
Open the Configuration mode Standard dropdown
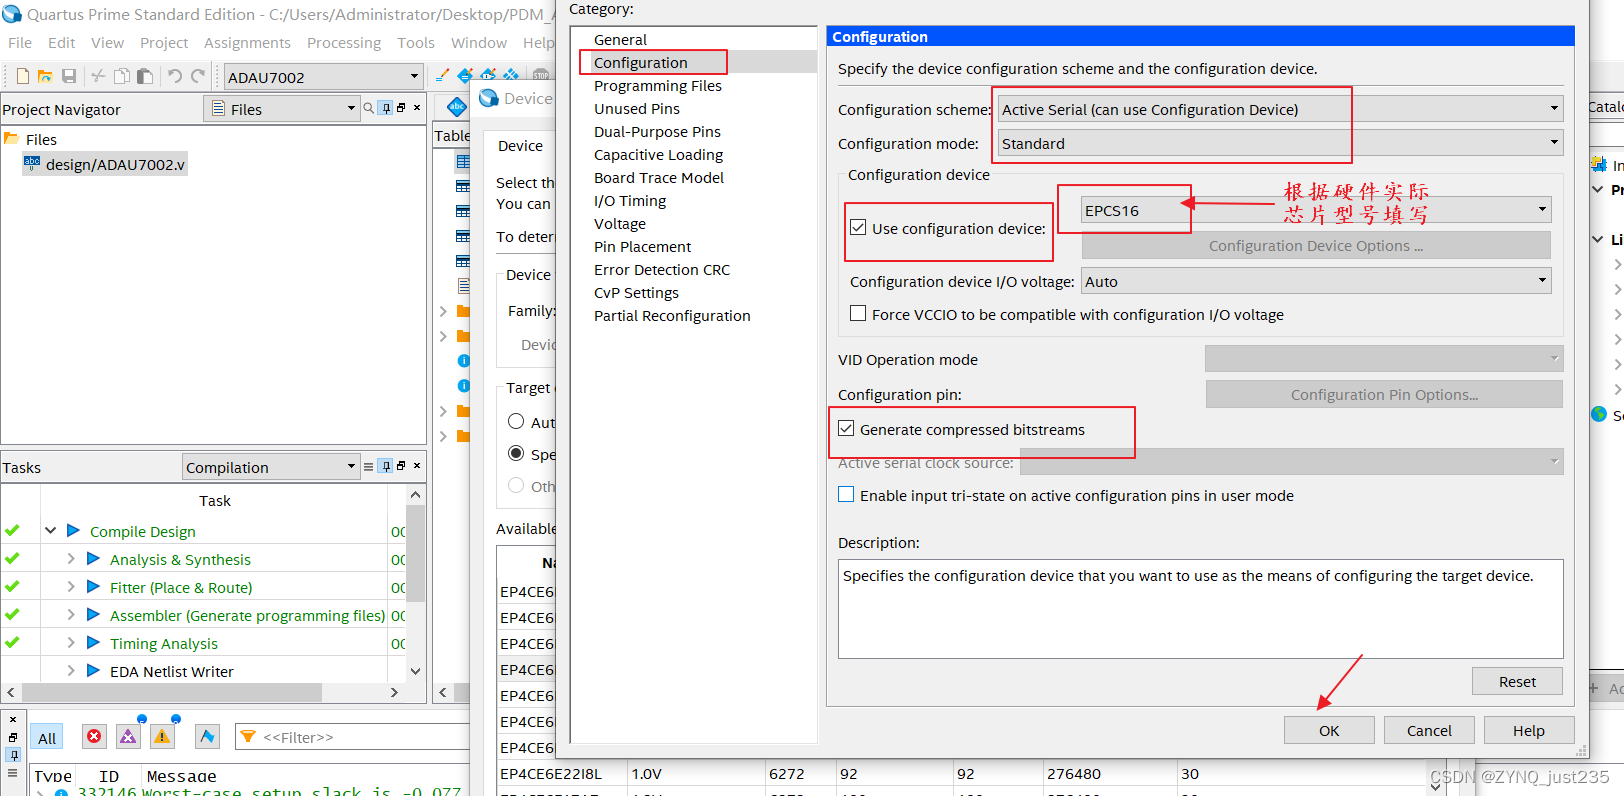pos(1280,143)
